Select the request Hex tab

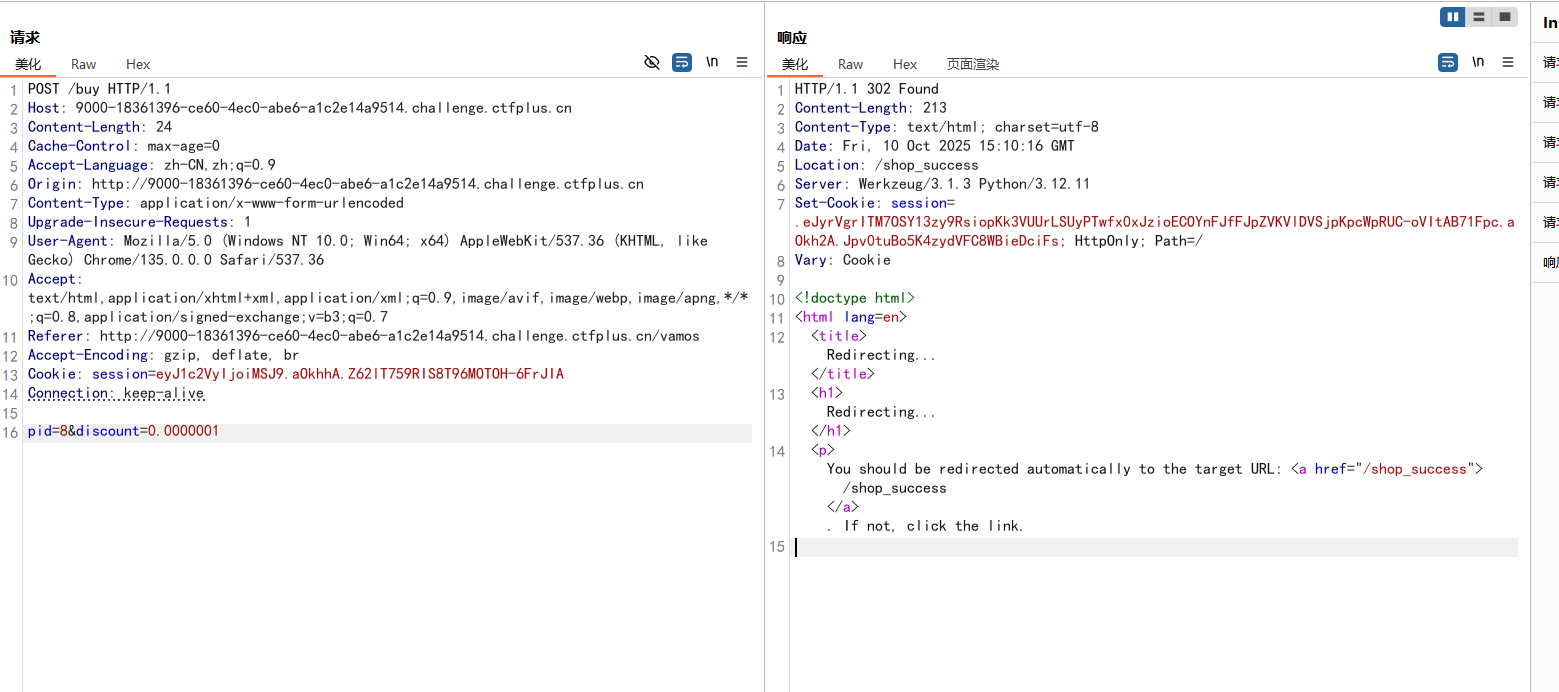(138, 64)
